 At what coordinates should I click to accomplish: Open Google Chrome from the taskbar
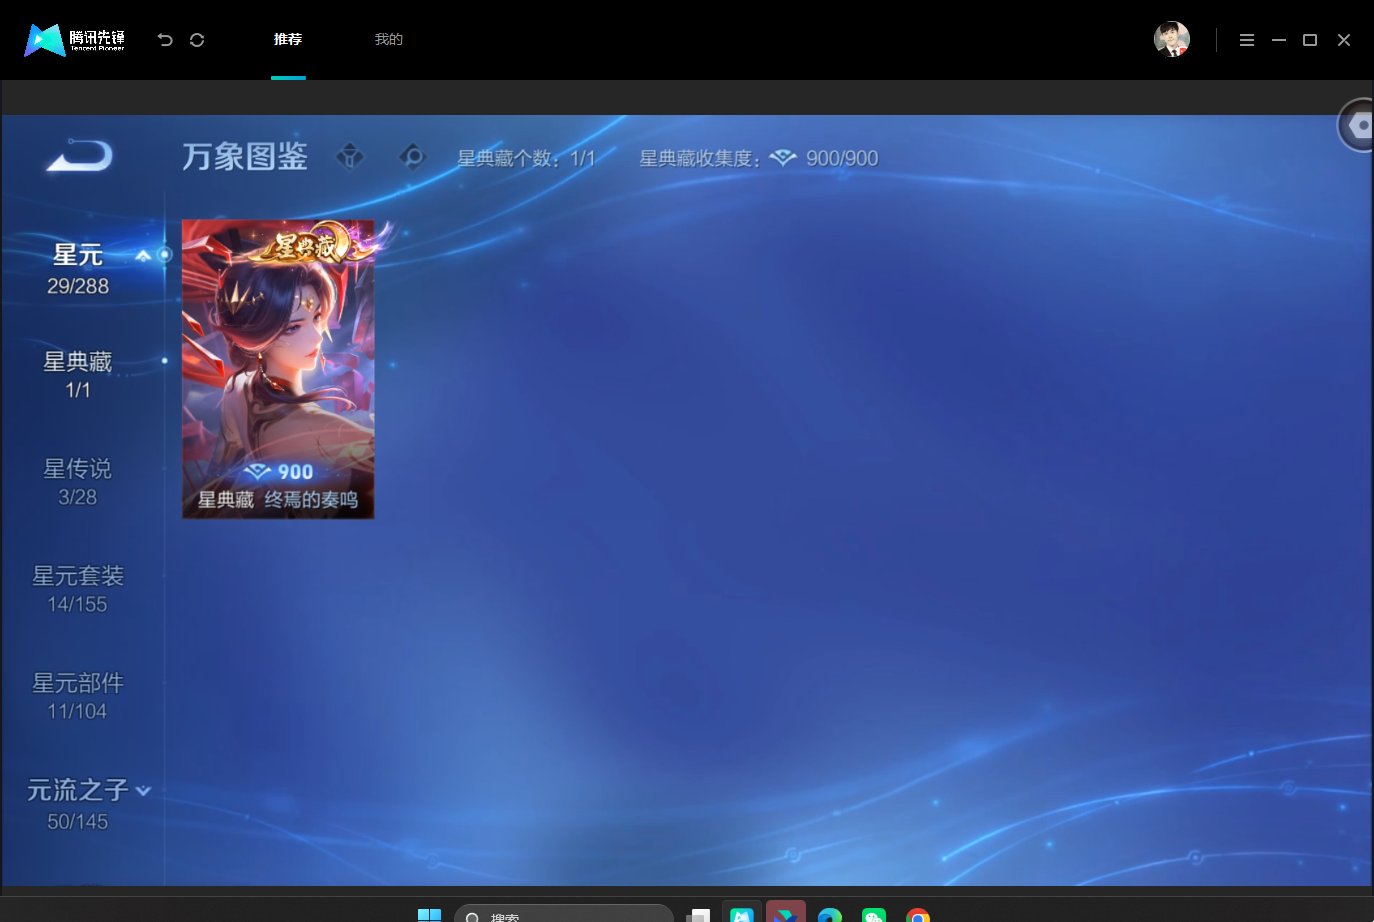(918, 915)
